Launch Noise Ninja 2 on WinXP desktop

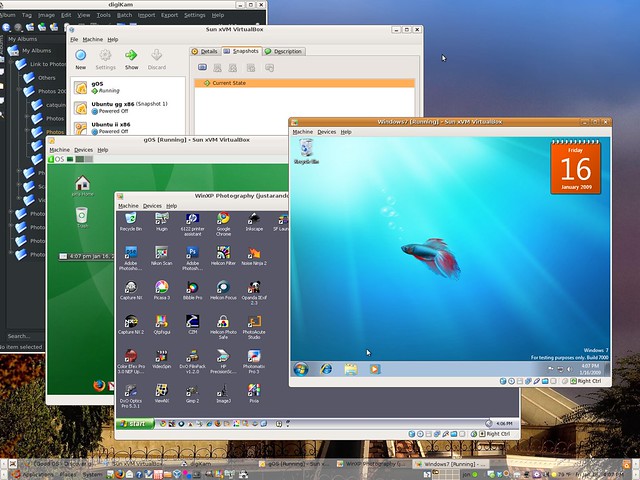(254, 256)
